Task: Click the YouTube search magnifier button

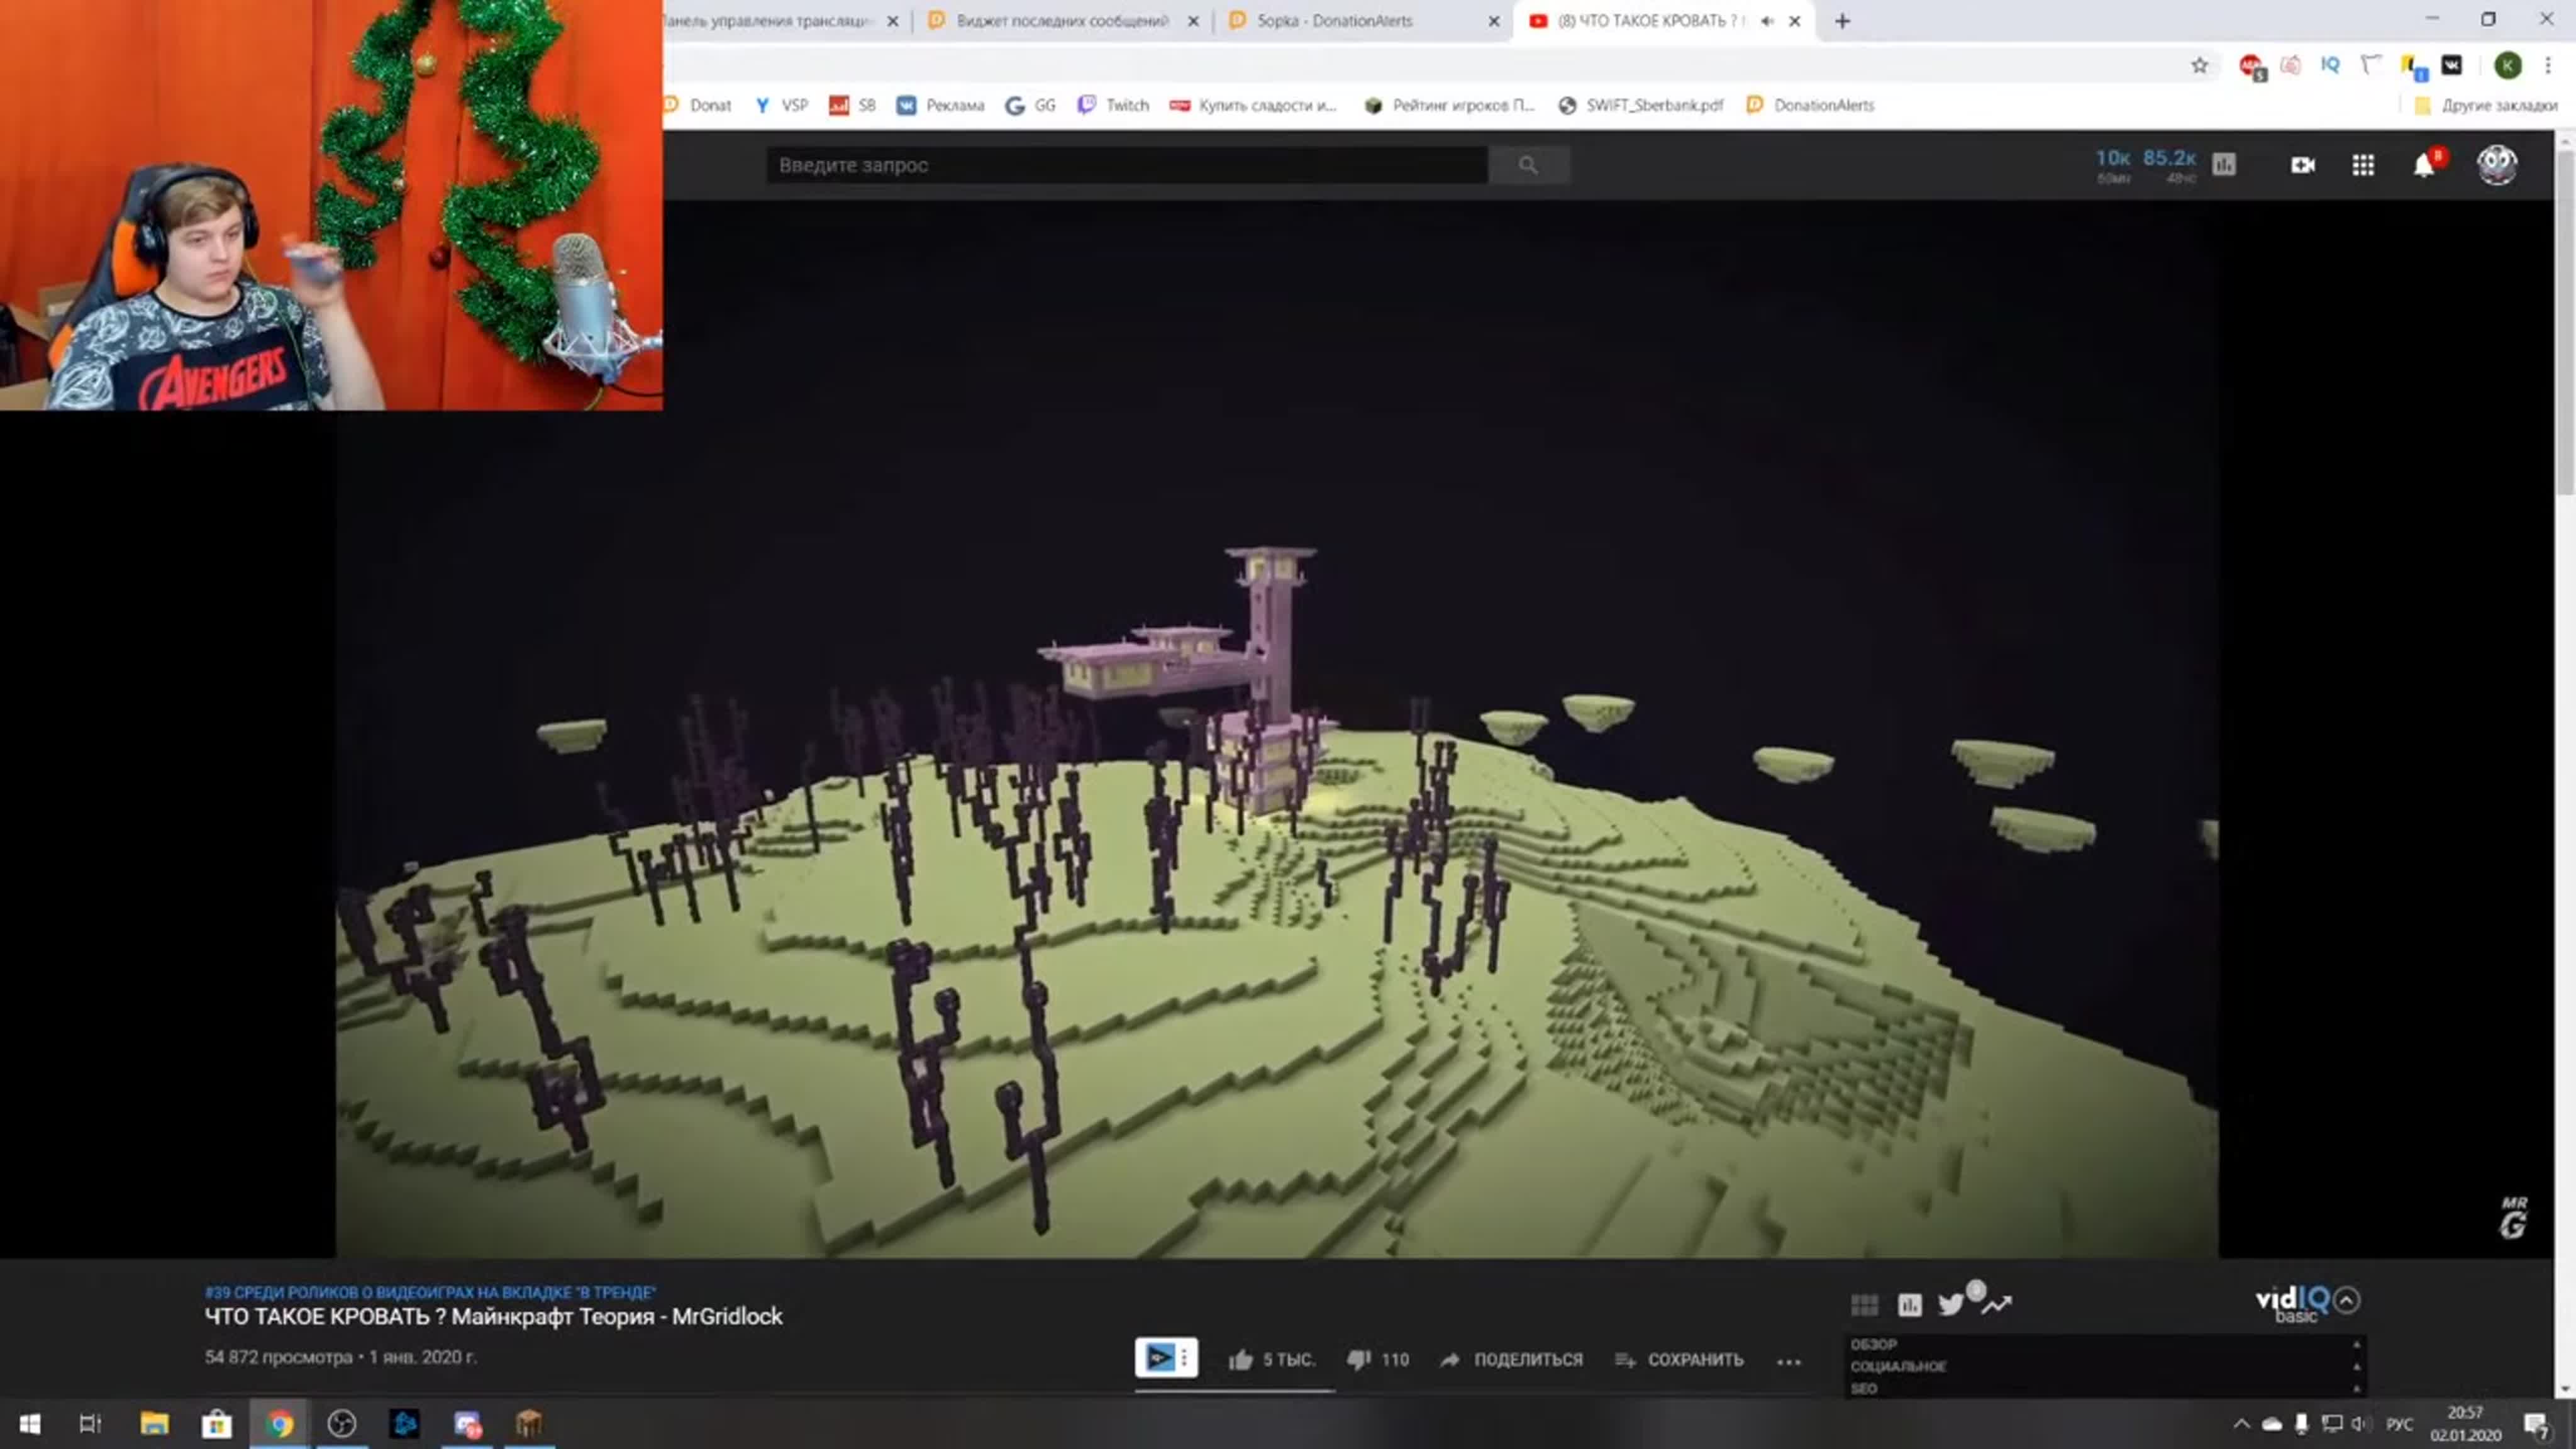Action: (x=1528, y=165)
